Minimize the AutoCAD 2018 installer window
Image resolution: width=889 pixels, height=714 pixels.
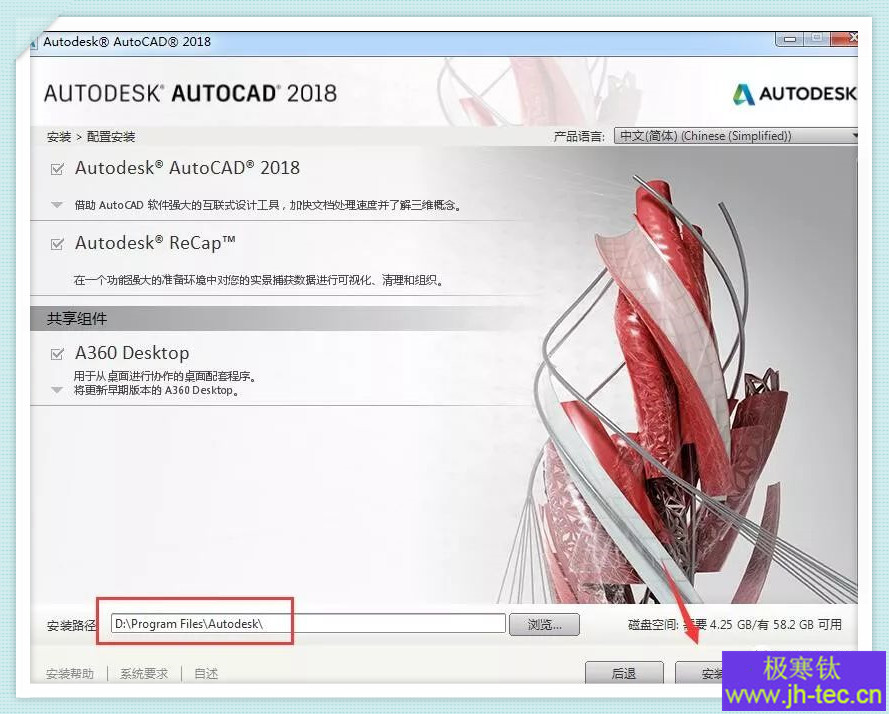point(790,39)
